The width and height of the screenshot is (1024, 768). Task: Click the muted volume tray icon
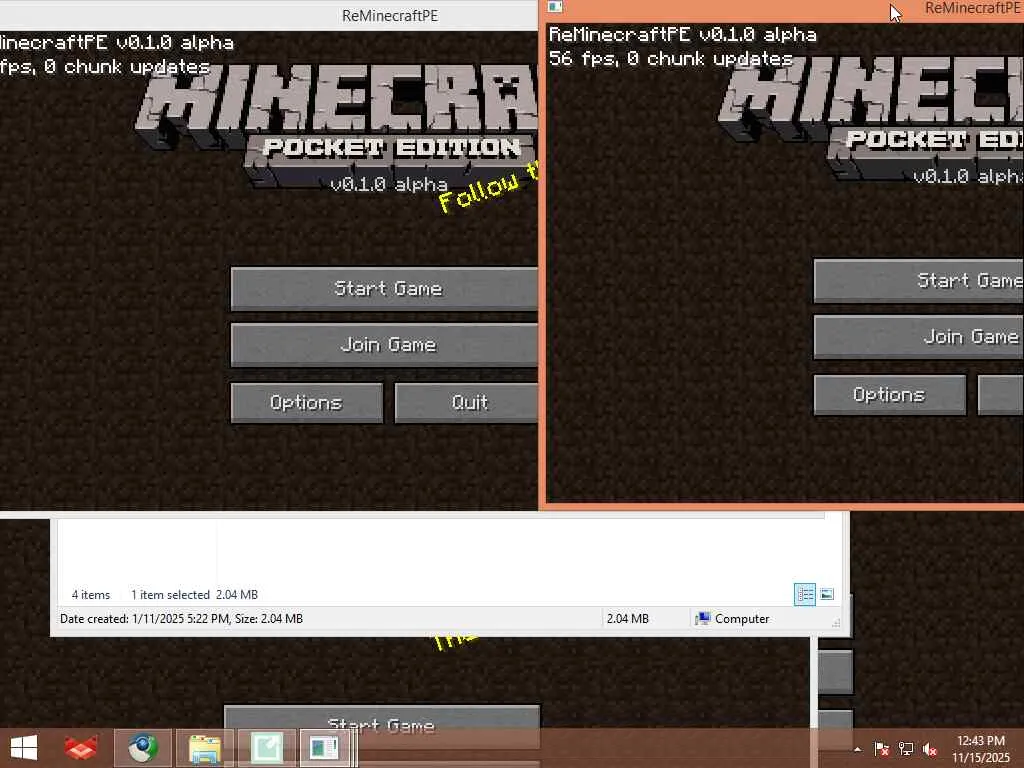pyautogui.click(x=930, y=749)
